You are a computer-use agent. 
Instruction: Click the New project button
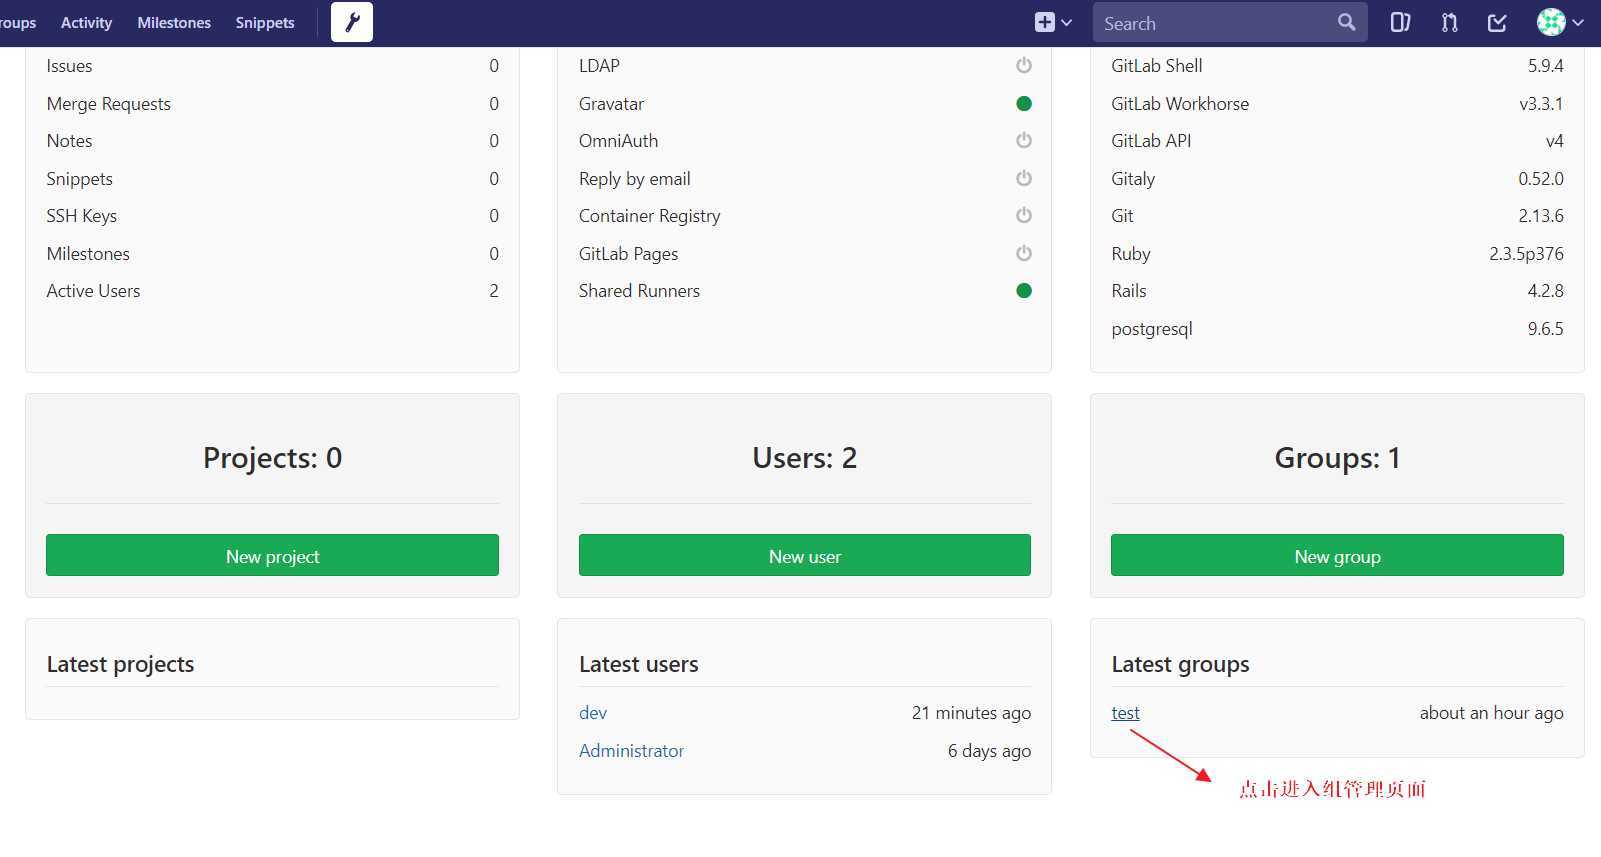click(x=272, y=555)
